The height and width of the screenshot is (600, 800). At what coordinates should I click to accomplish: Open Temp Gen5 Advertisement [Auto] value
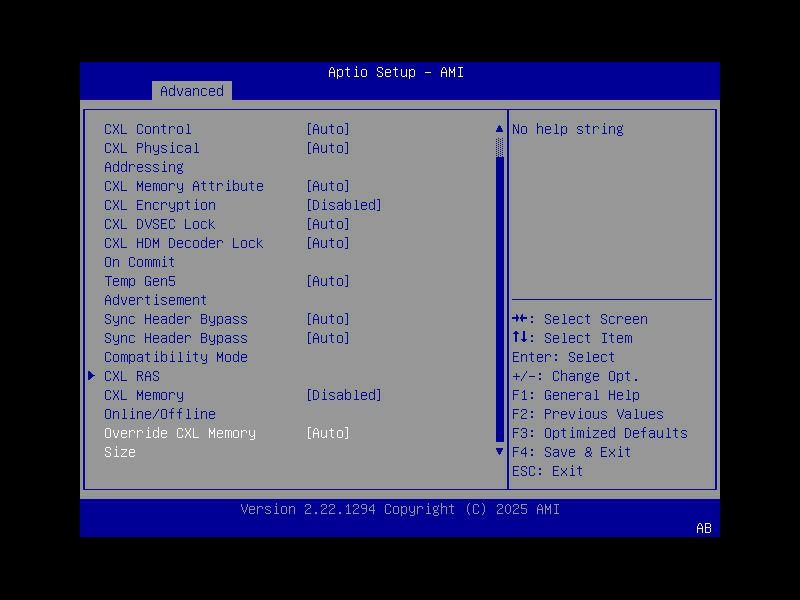tap(328, 281)
